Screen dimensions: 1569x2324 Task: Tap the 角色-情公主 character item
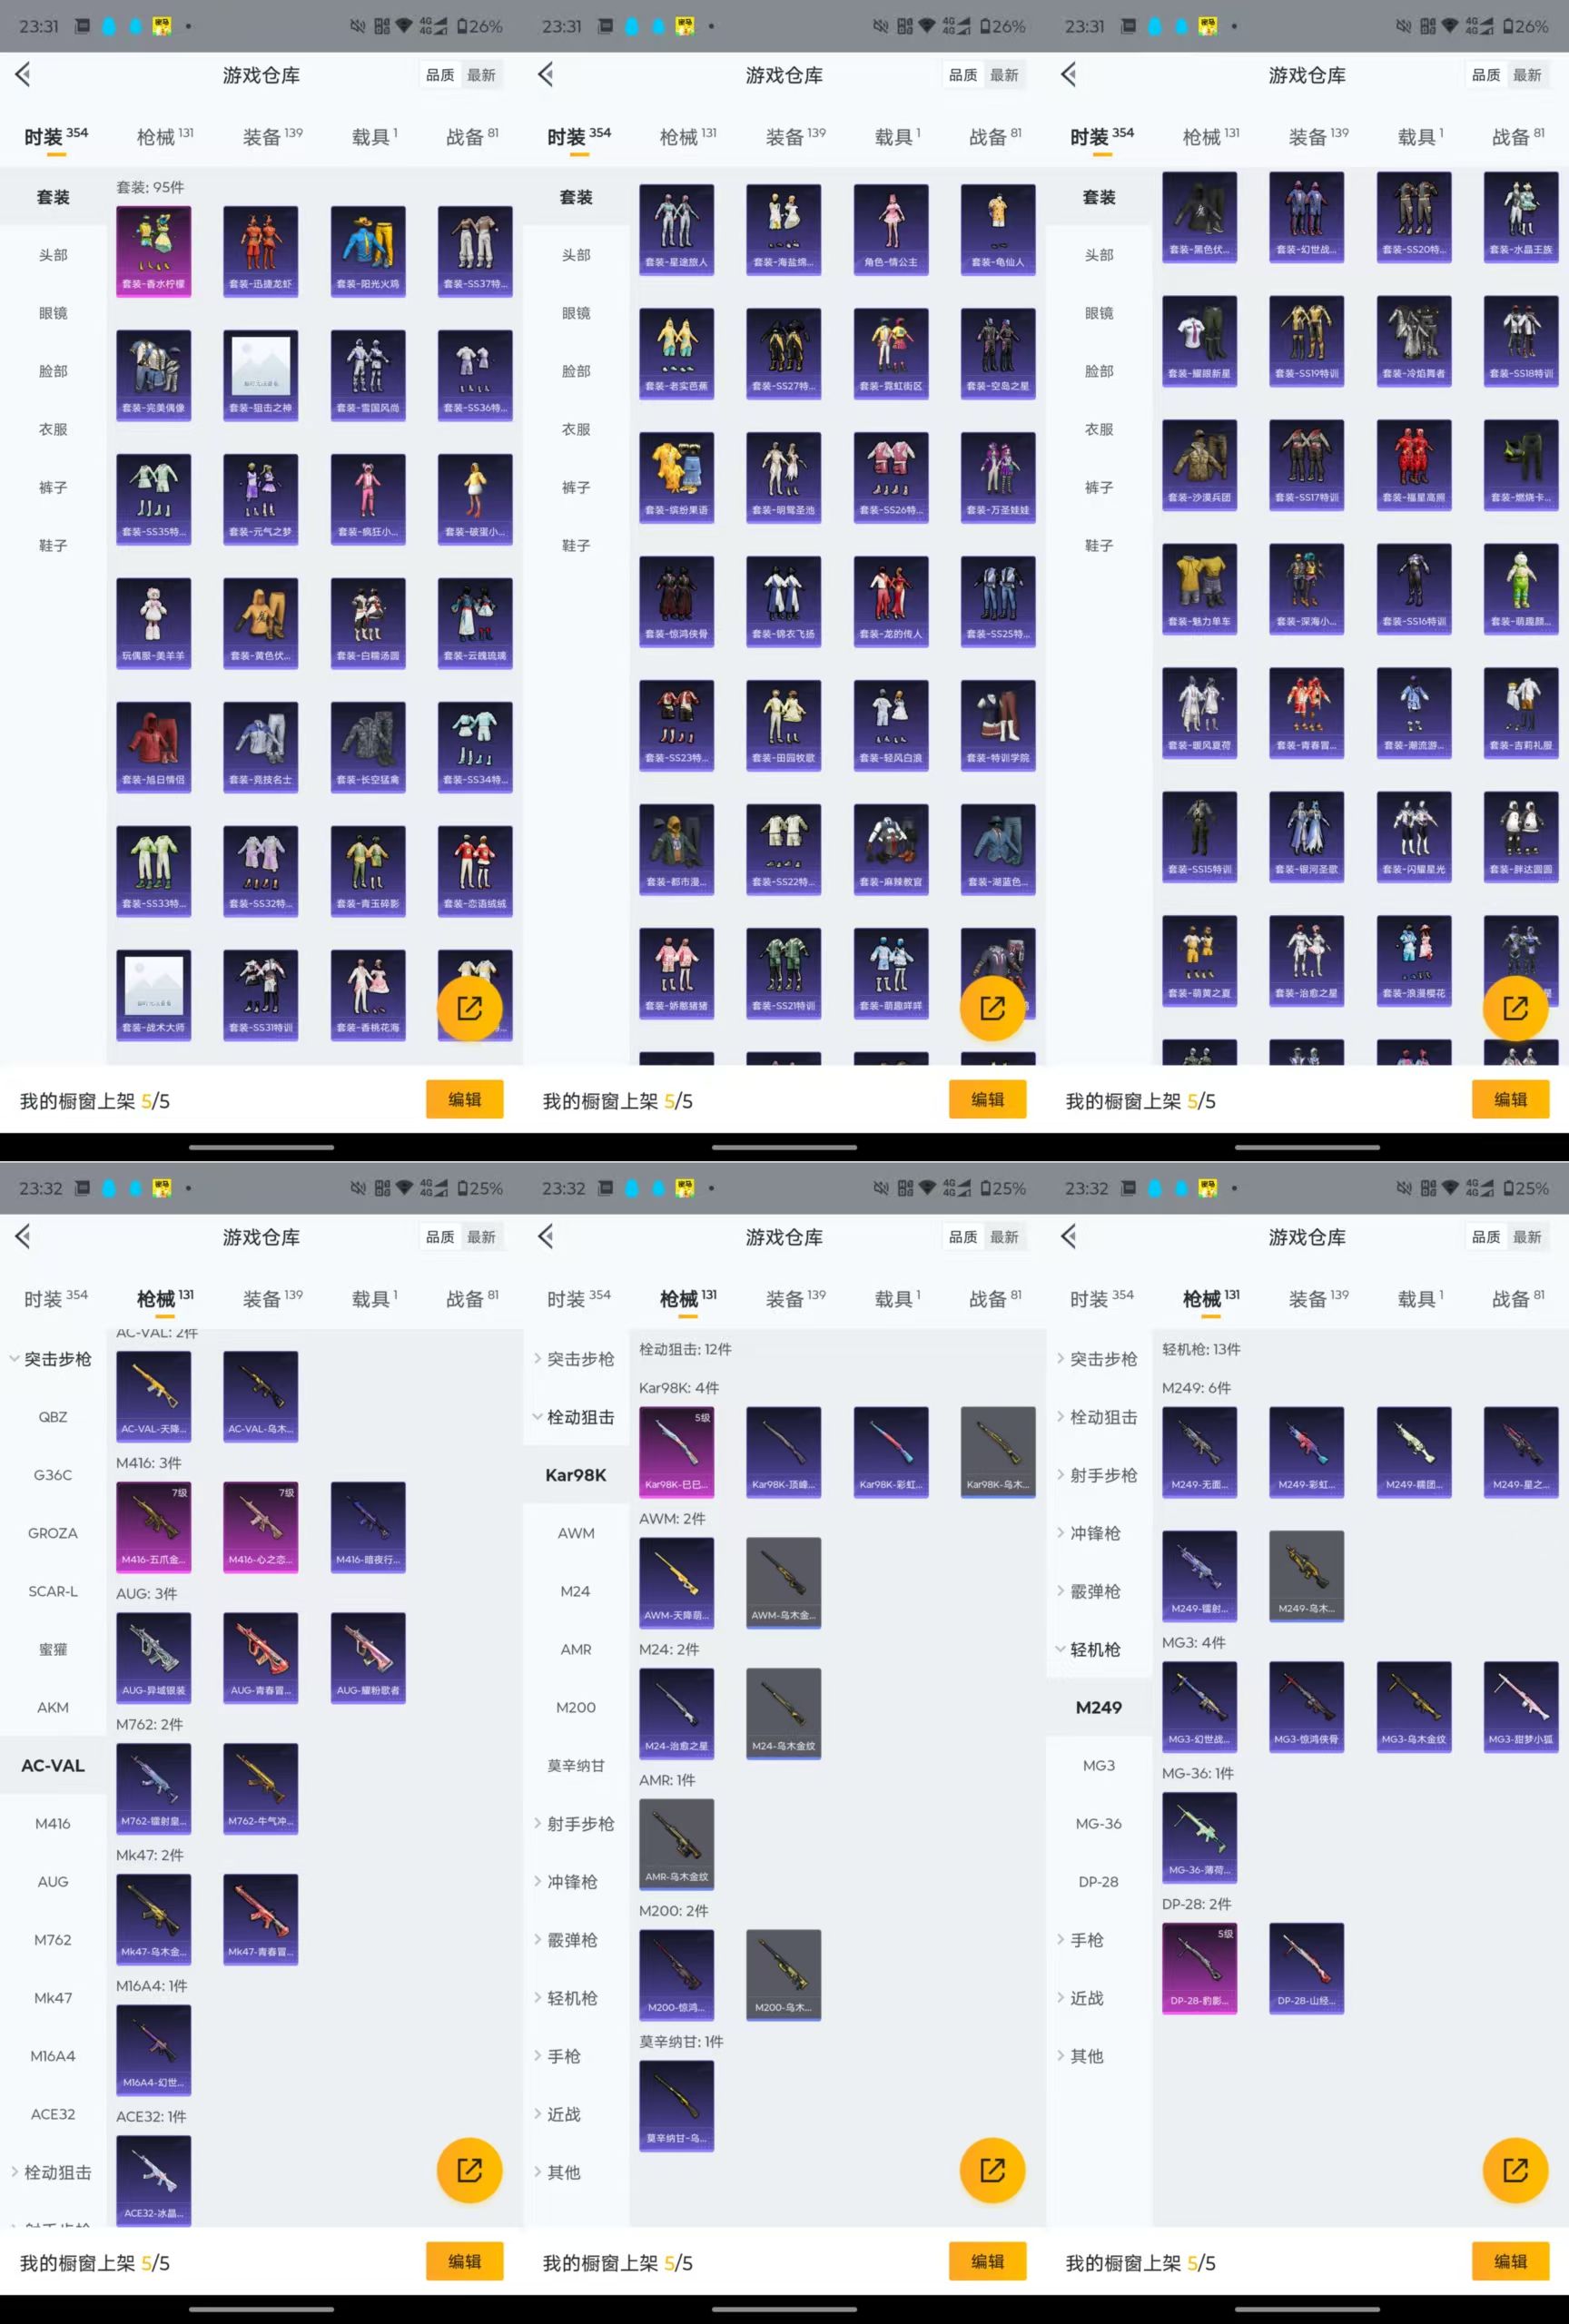tap(890, 229)
